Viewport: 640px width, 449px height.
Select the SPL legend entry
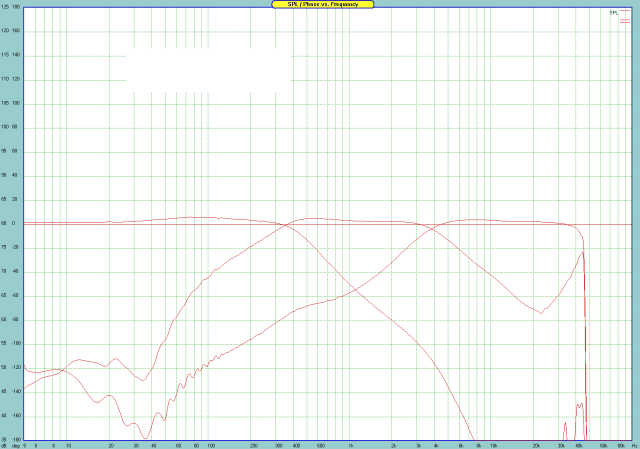tap(619, 13)
